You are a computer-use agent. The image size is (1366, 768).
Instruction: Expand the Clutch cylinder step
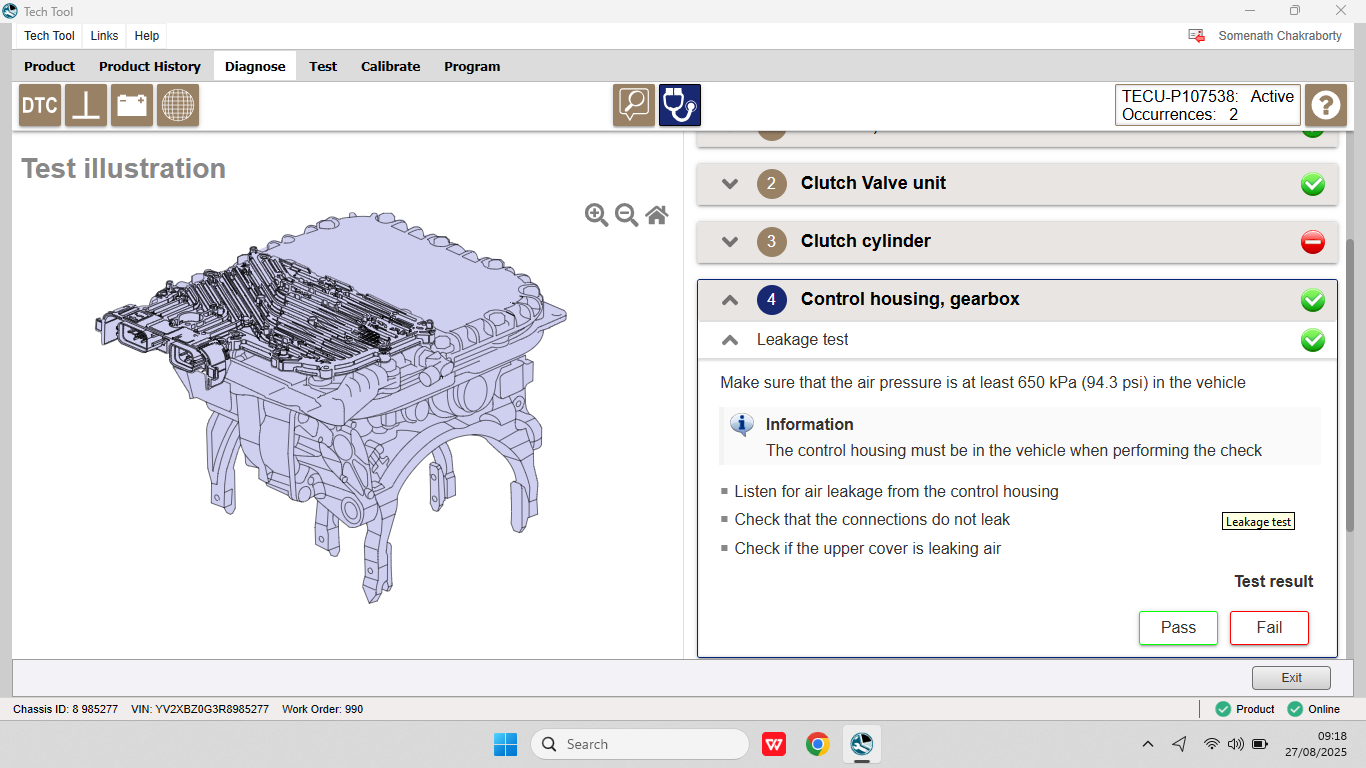point(730,242)
